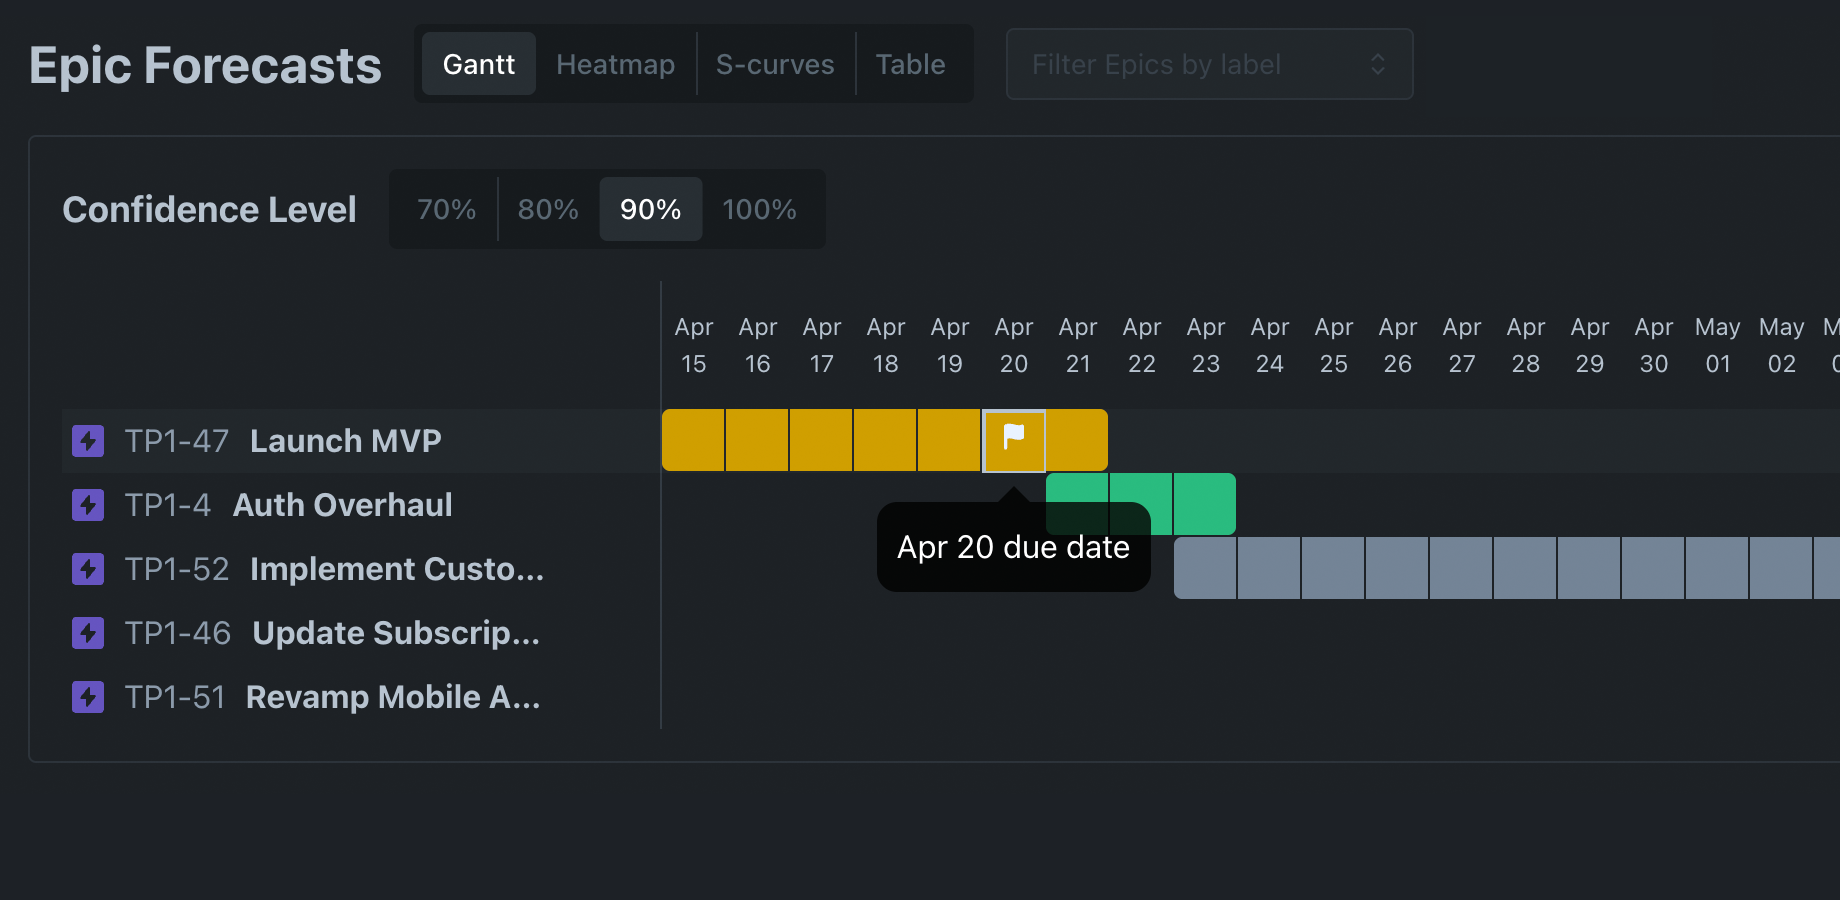1840x900 pixels.
Task: Click the Apr 20 due date tooltip
Action: pyautogui.click(x=1012, y=547)
